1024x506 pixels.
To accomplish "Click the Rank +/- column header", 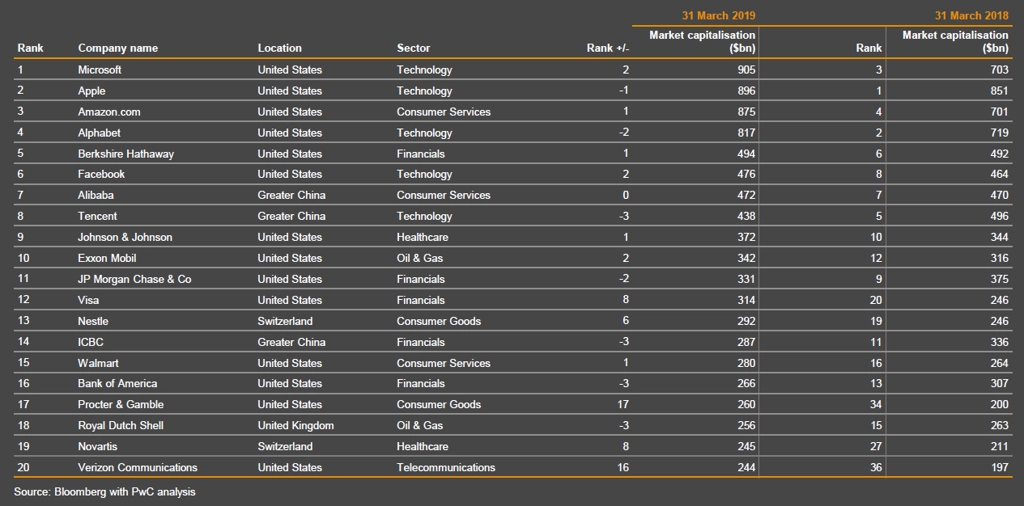I will click(607, 48).
